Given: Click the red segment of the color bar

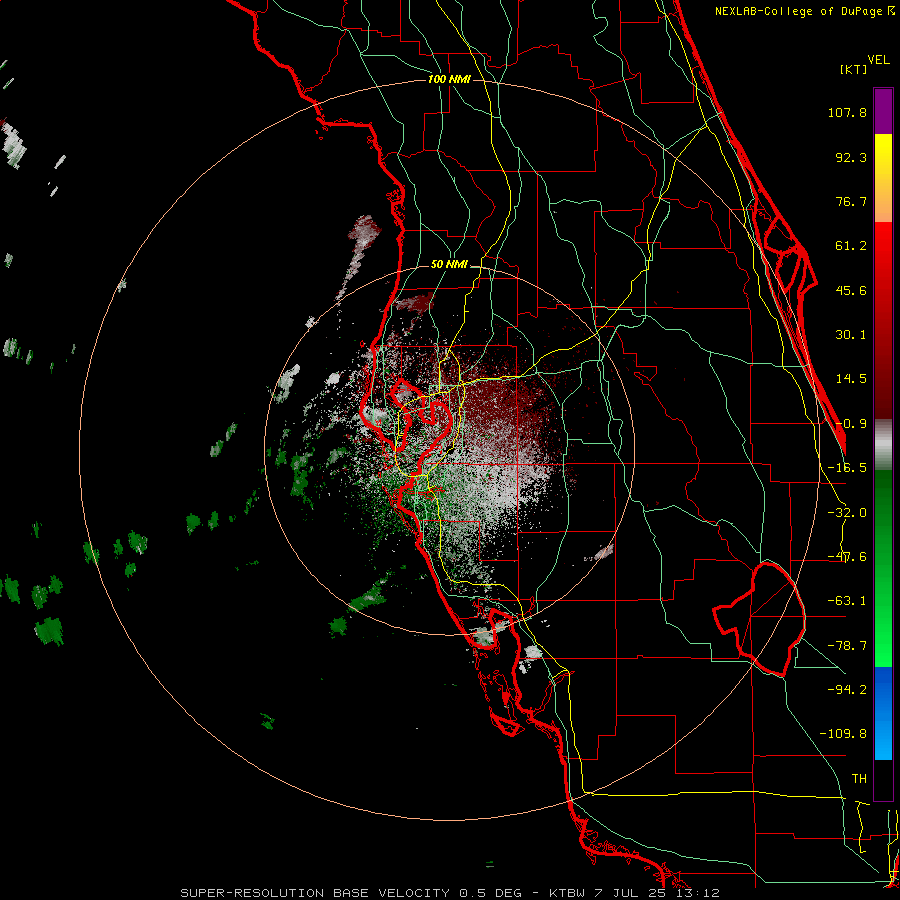Looking at the screenshot, I should tap(883, 320).
